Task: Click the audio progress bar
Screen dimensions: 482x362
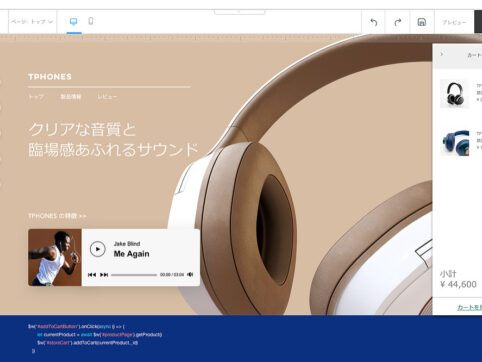Action: tap(134, 275)
